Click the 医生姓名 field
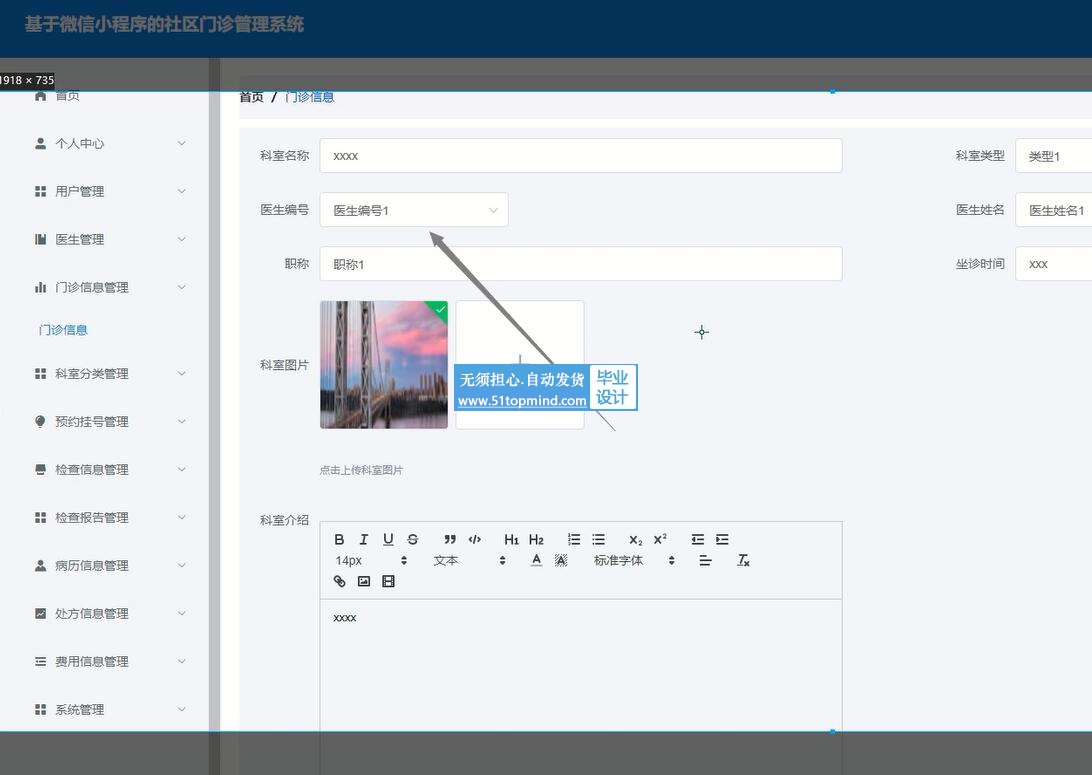The height and width of the screenshot is (775, 1092). click(1053, 210)
